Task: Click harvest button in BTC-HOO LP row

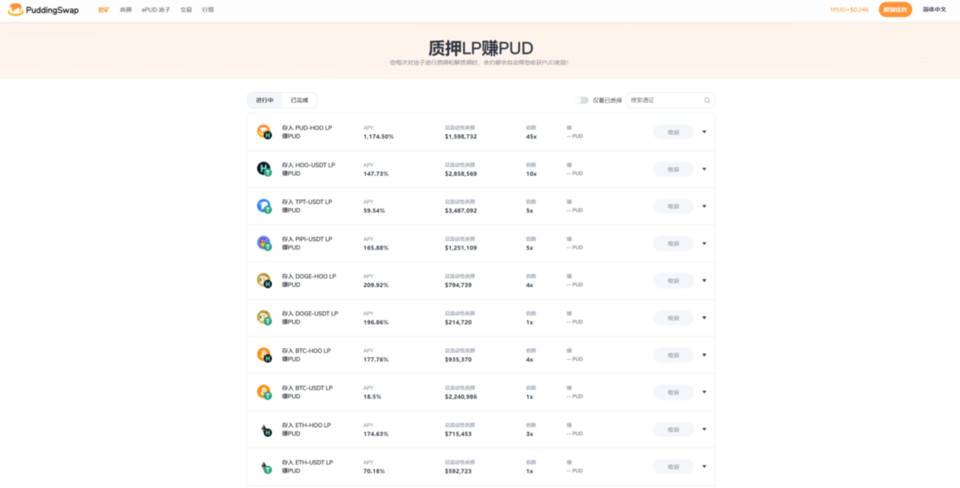Action: [673, 355]
